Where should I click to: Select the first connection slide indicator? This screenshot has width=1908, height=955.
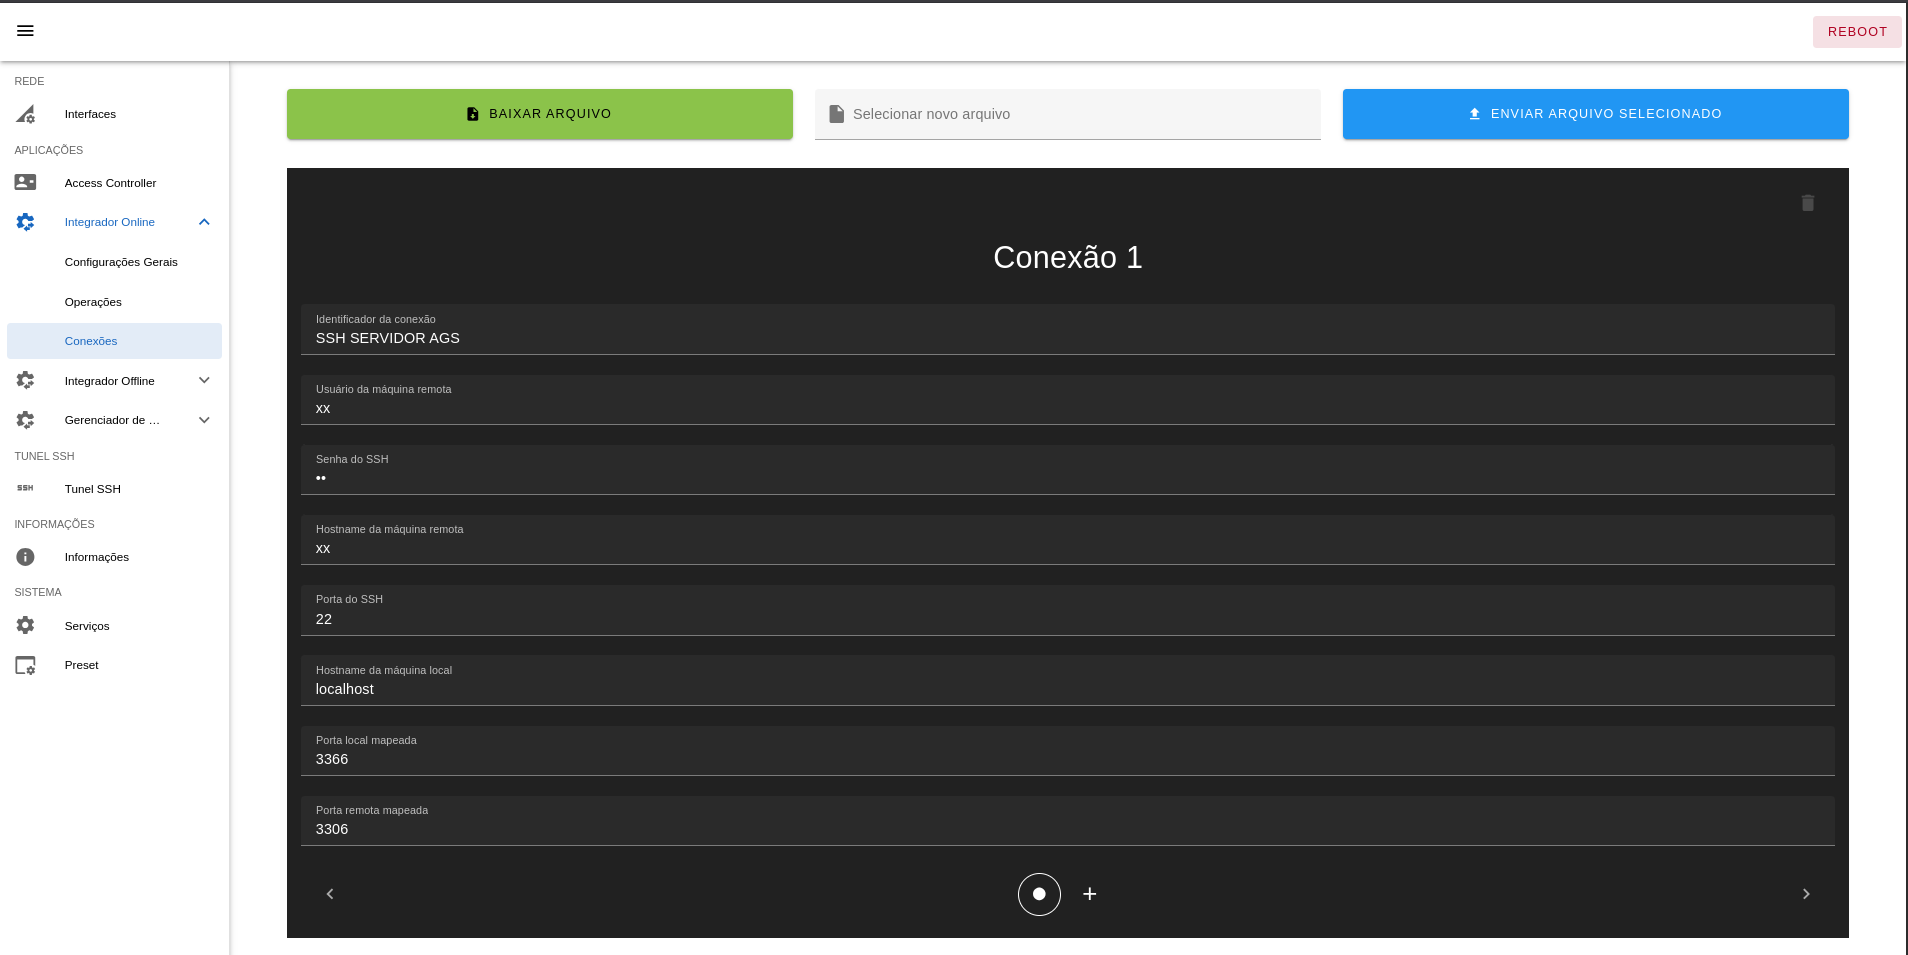point(1039,894)
